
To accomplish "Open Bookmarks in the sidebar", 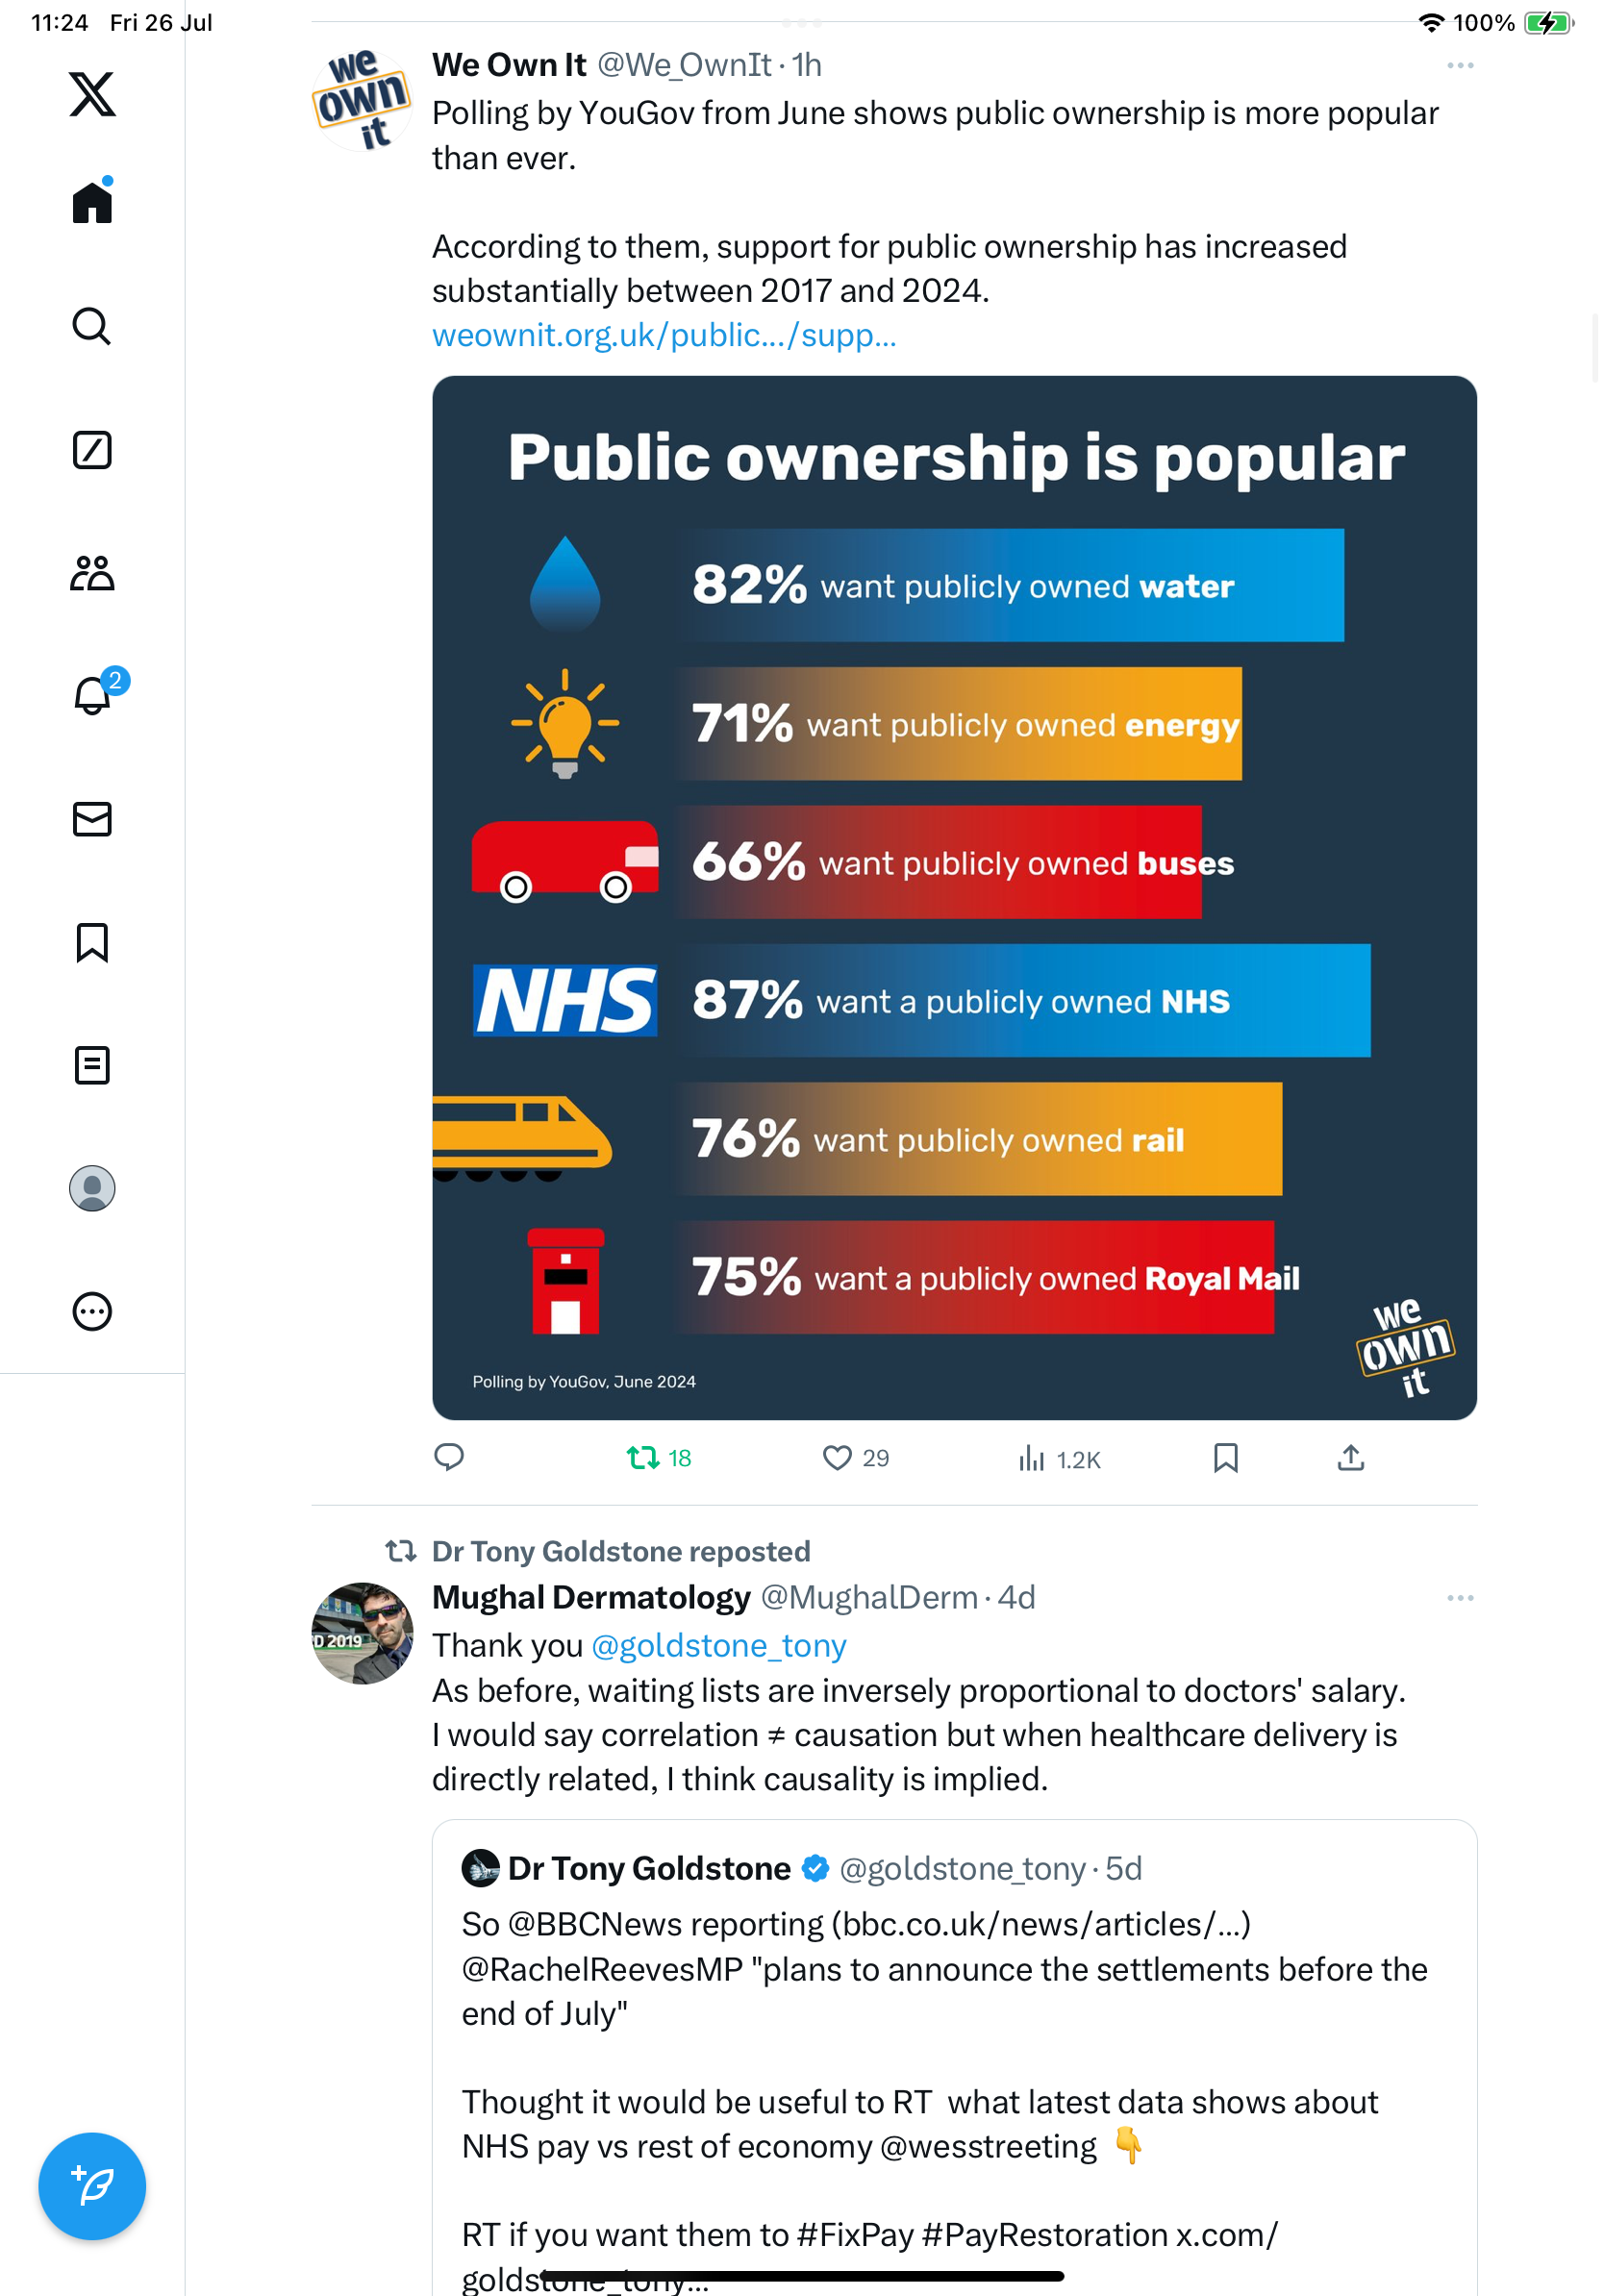I will click(x=92, y=942).
